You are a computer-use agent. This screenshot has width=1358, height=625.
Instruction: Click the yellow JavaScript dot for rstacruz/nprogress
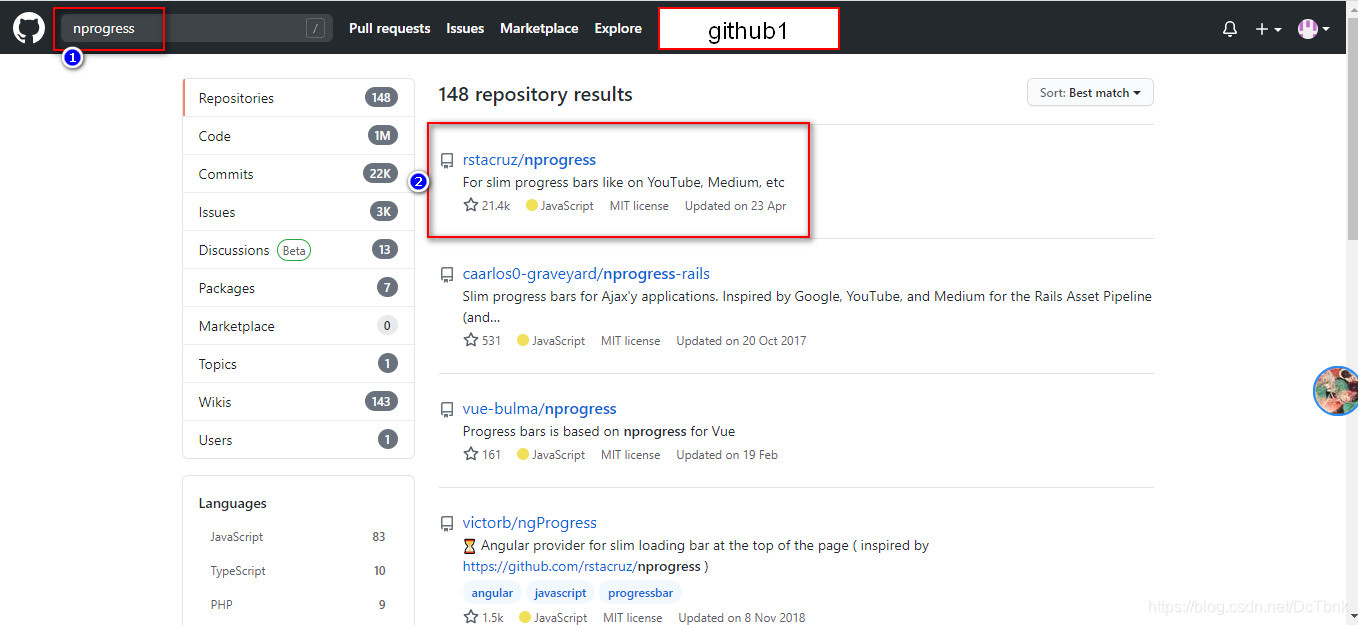pyautogui.click(x=531, y=206)
